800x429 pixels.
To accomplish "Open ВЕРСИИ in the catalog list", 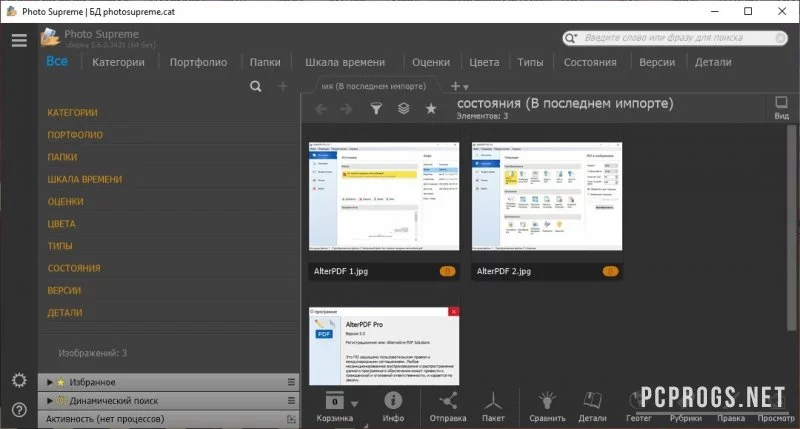I will click(64, 291).
